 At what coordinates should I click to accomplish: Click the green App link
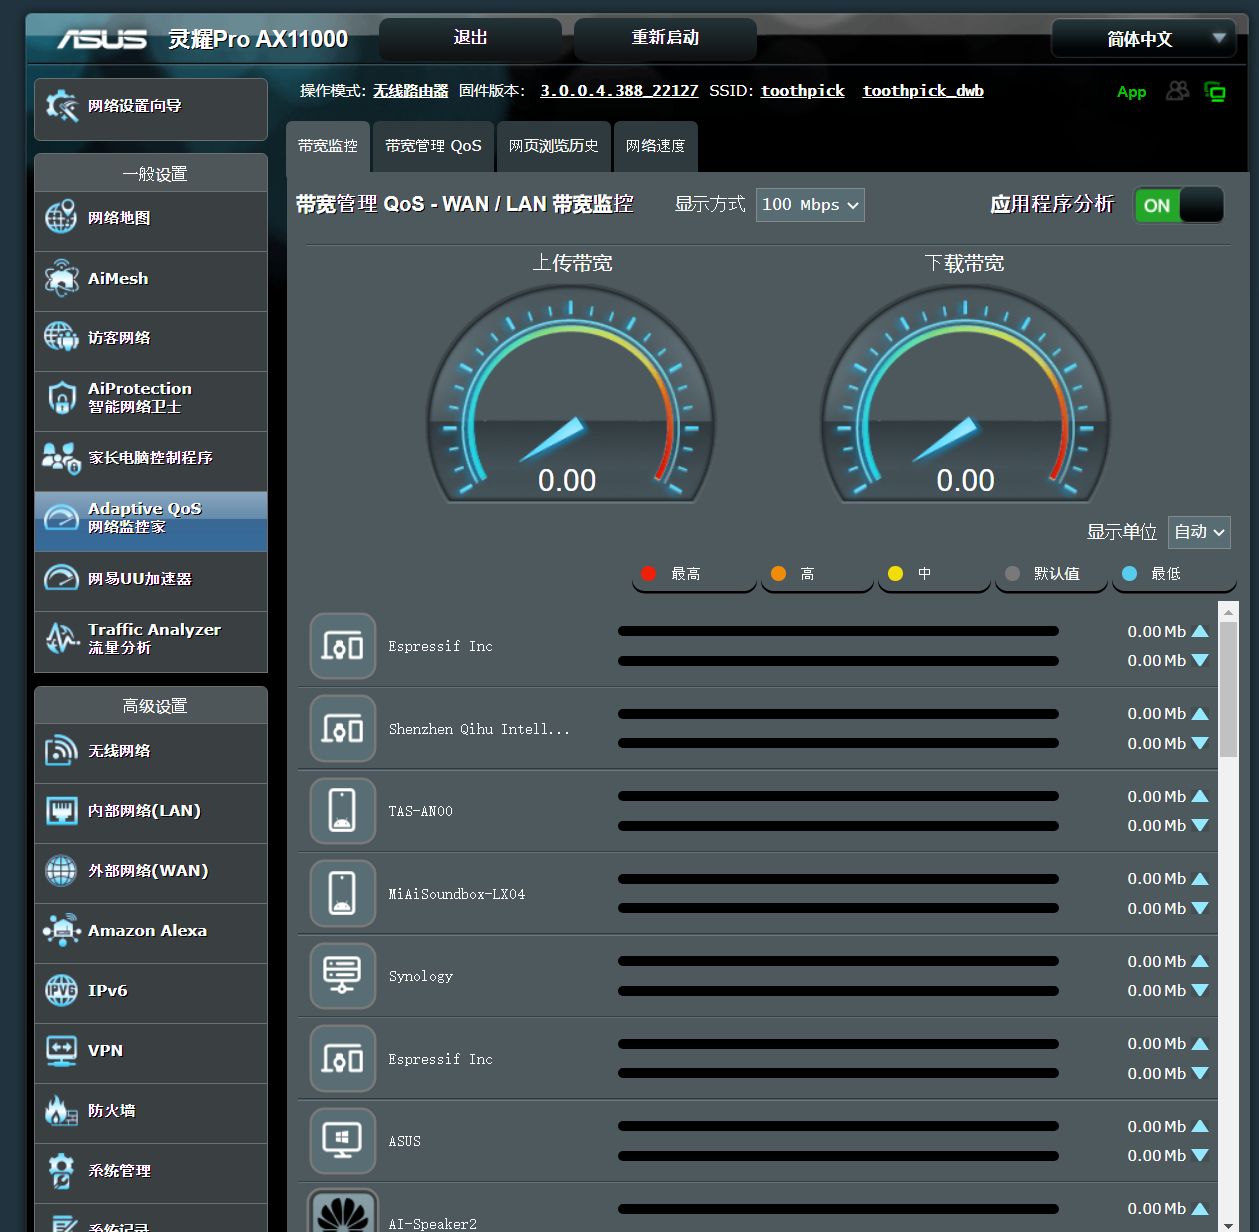click(1131, 92)
